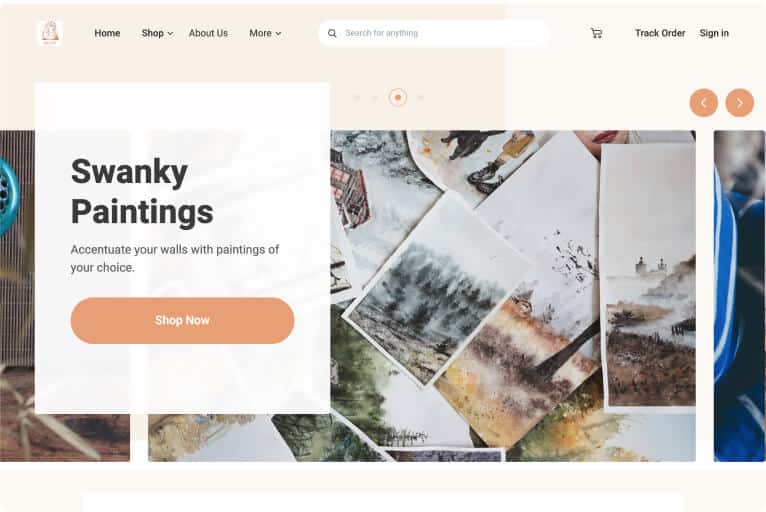Screen dimensions: 766x512
Task: Click the search magnifier icon
Action: [x=332, y=33]
